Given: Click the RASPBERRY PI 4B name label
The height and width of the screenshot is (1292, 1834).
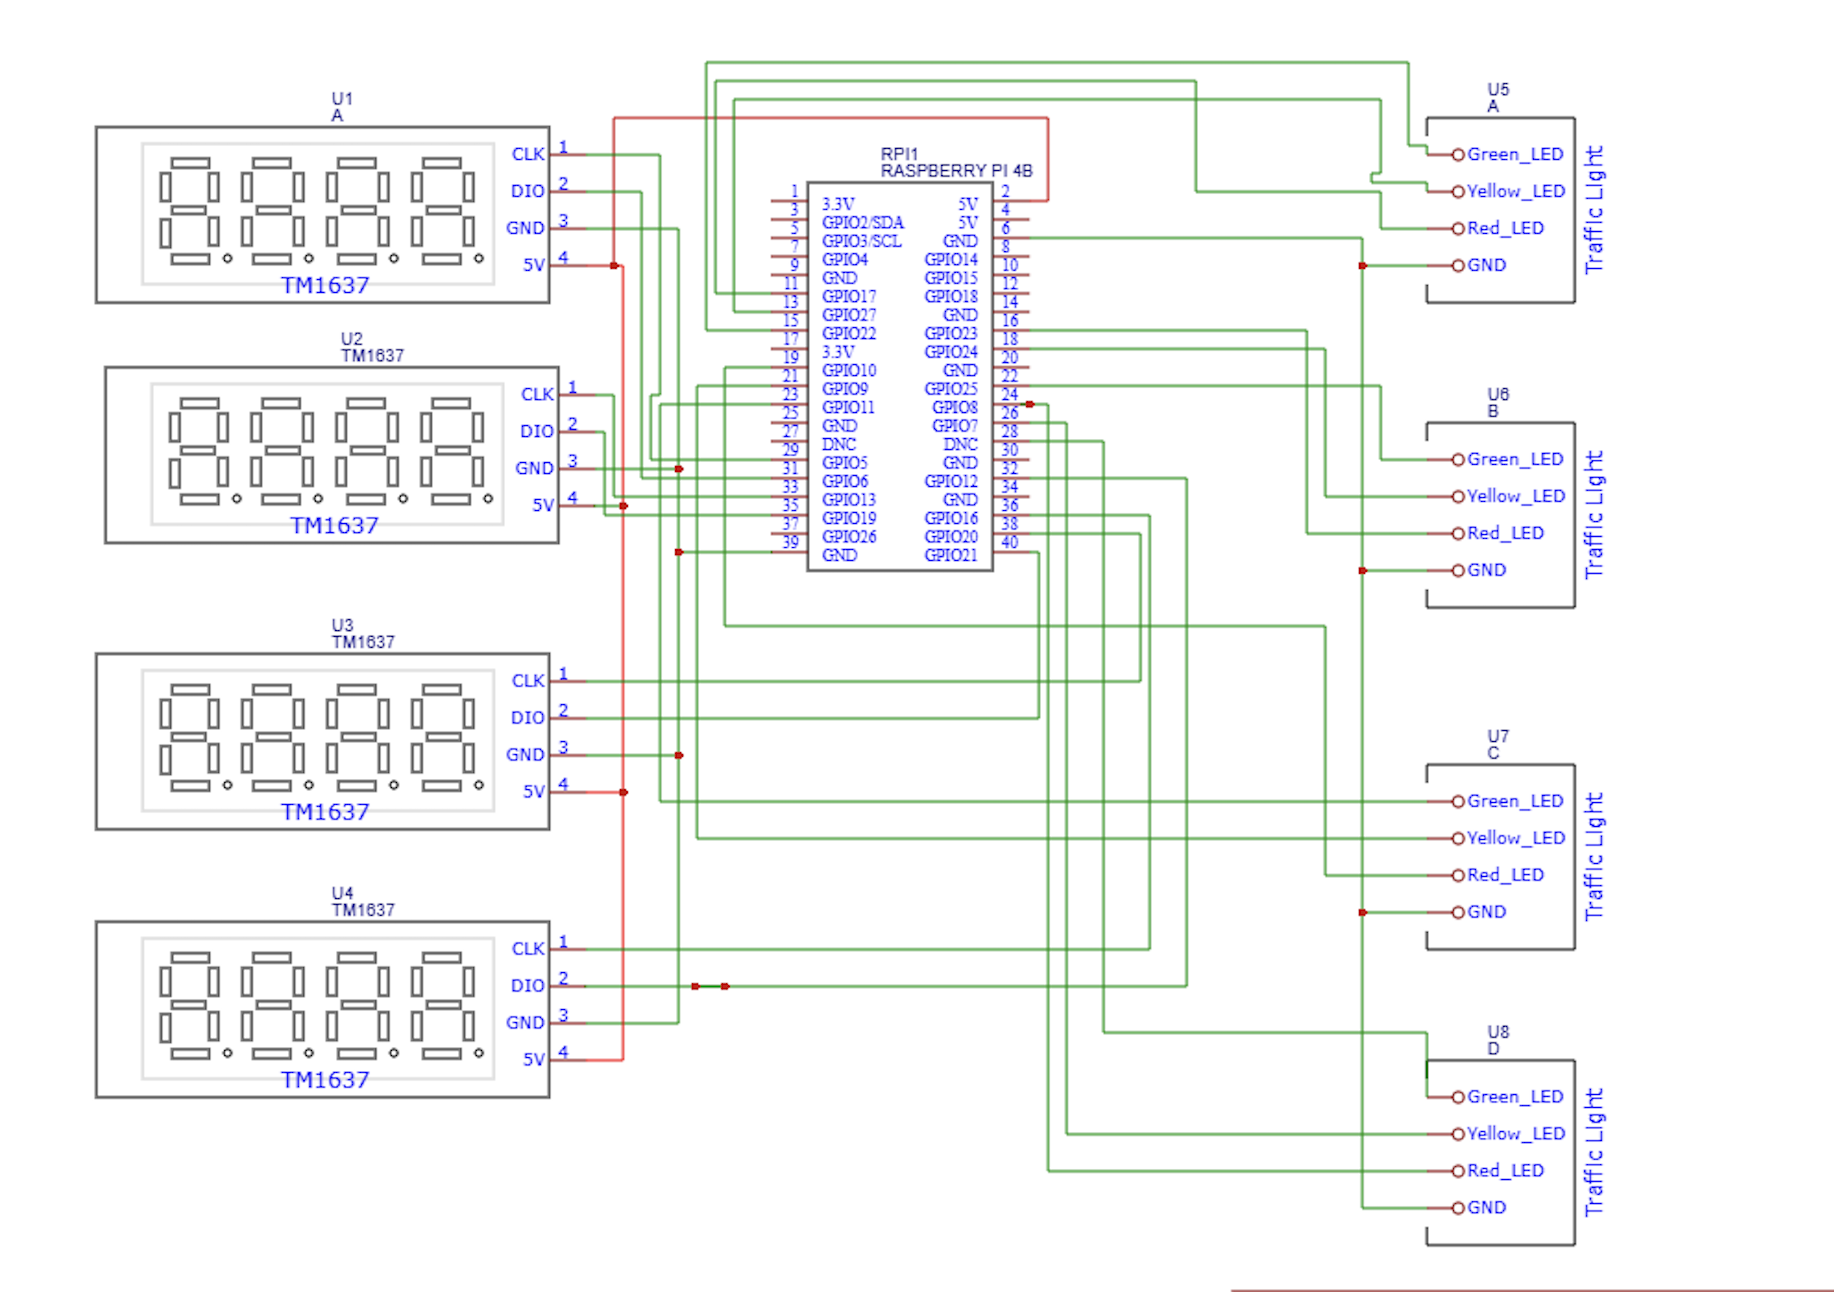Looking at the screenshot, I should click(956, 171).
